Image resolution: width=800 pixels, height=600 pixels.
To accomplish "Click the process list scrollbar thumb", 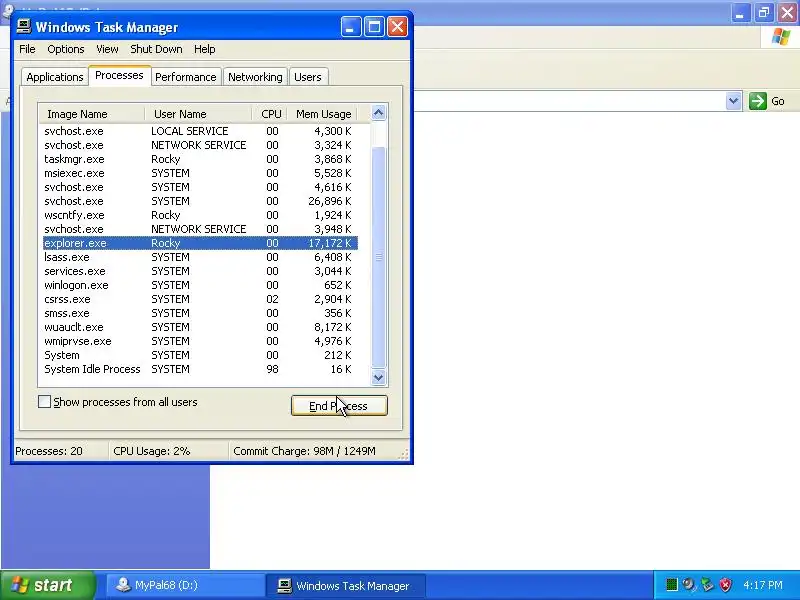I will click(x=379, y=257).
